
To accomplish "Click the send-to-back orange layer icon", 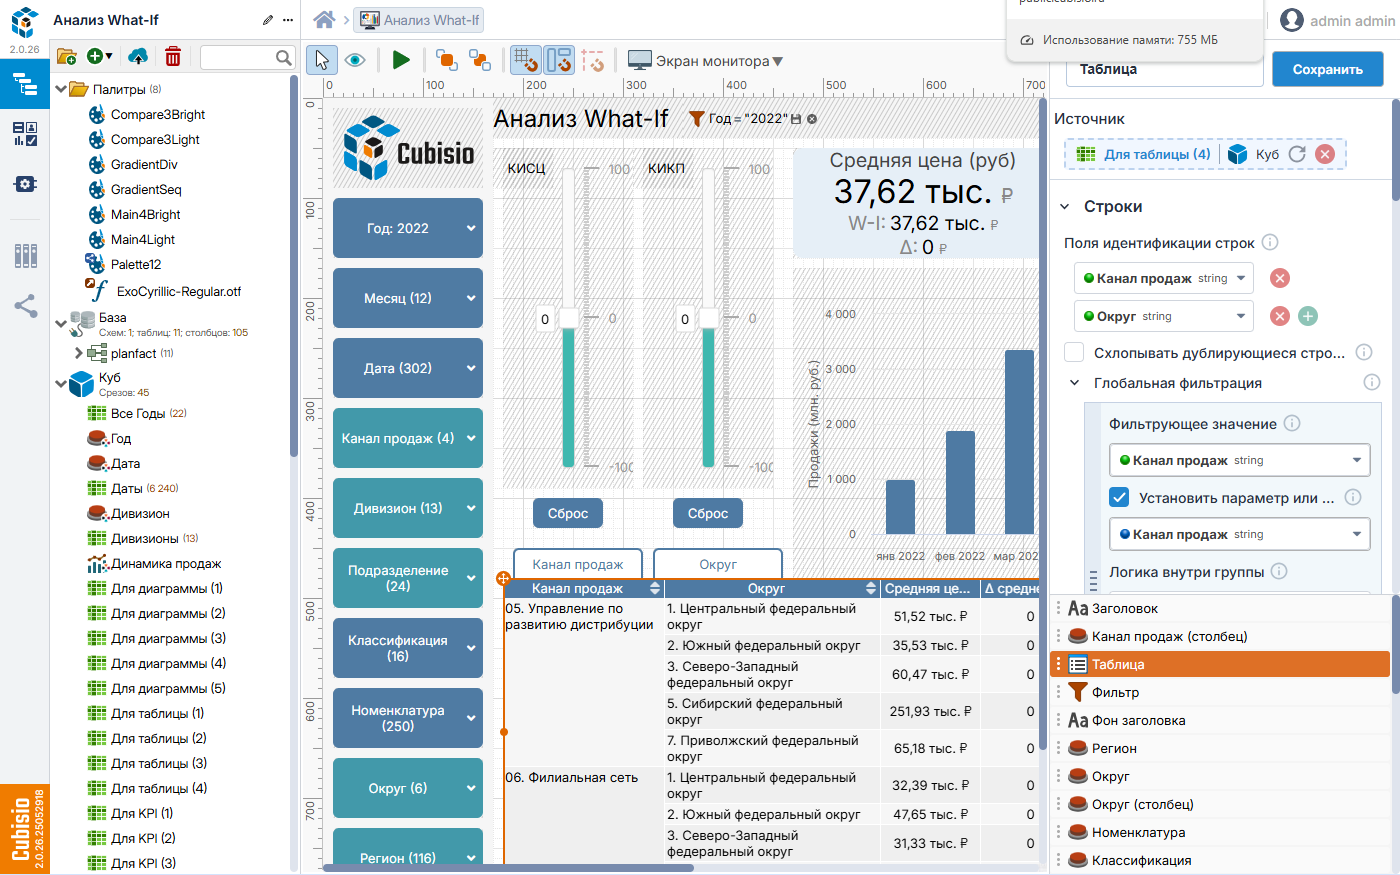I will [x=480, y=61].
